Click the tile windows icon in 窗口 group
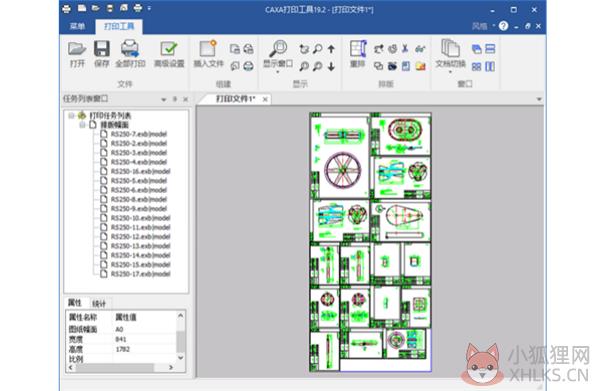 pyautogui.click(x=476, y=67)
